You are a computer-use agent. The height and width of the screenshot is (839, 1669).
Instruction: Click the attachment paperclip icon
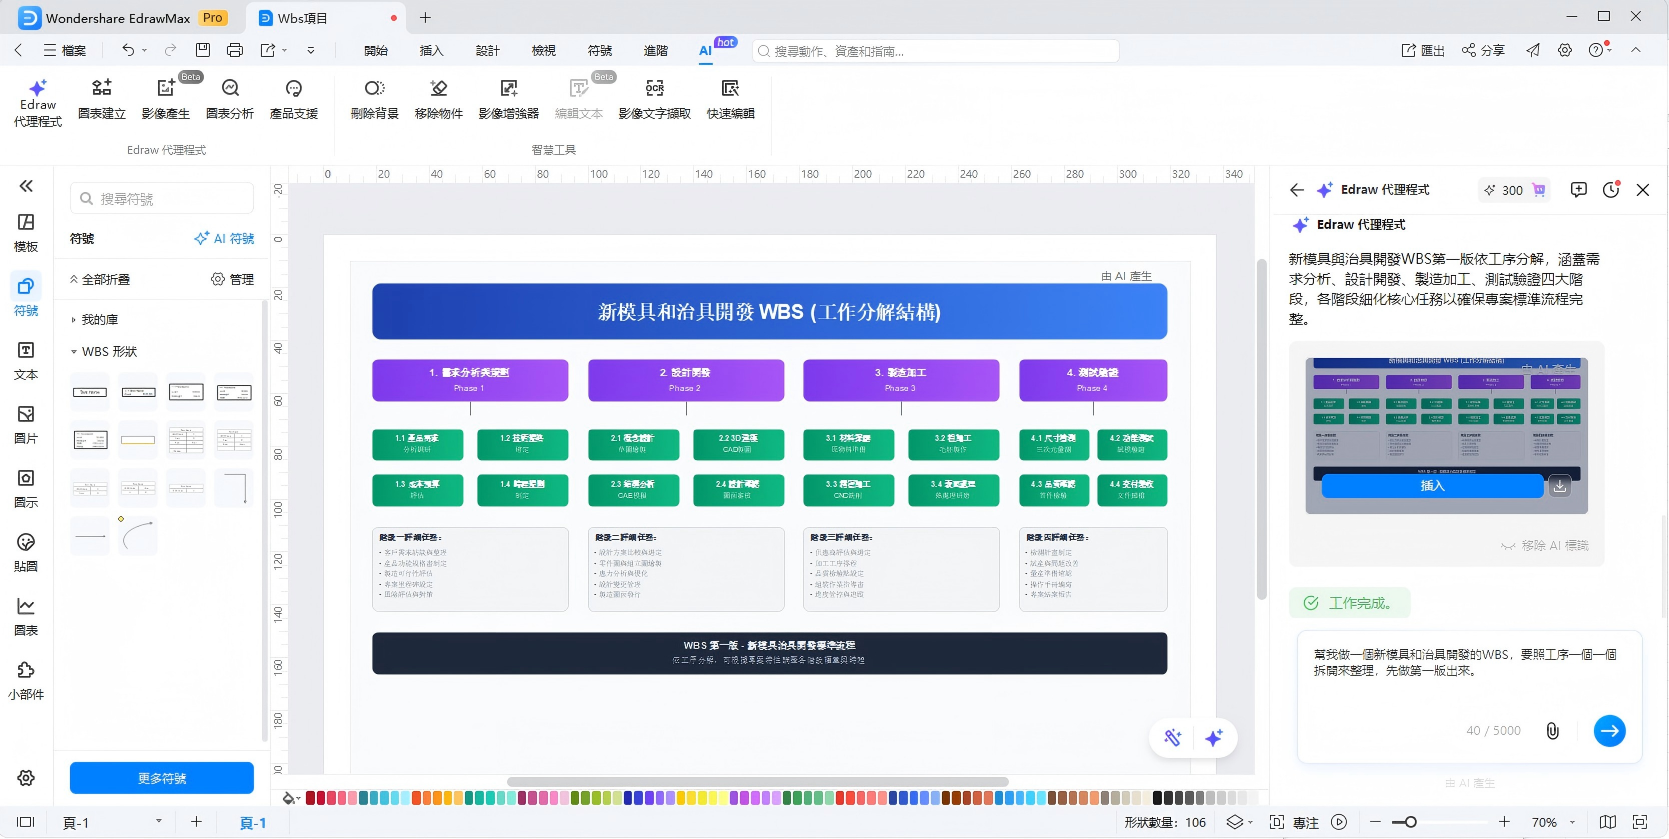click(x=1552, y=731)
